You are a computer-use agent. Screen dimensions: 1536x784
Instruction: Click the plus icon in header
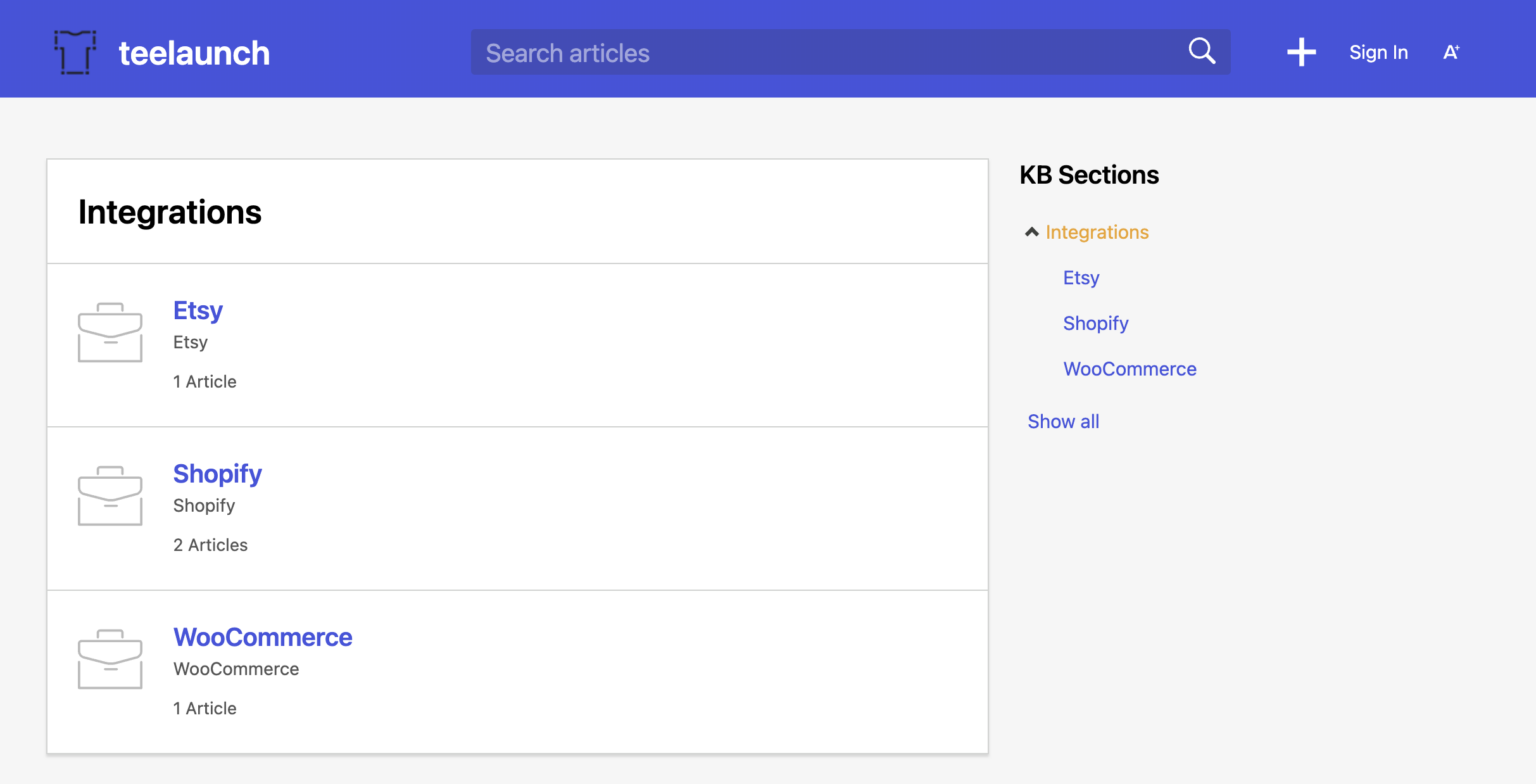(x=1301, y=52)
